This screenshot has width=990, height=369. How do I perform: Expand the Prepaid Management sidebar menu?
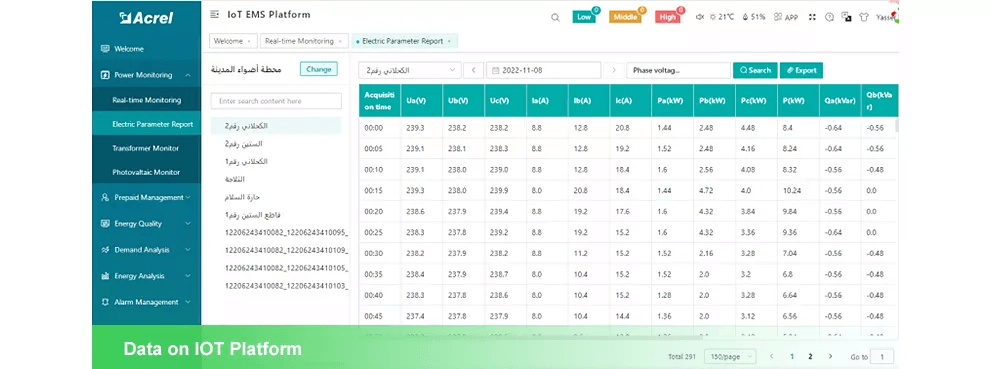click(x=146, y=197)
